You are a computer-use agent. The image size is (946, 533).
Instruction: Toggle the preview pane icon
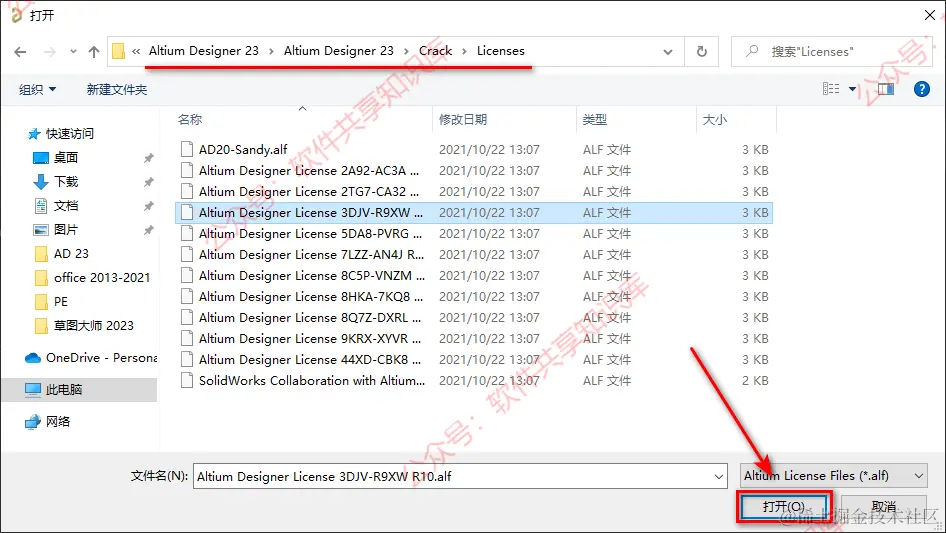tap(886, 89)
